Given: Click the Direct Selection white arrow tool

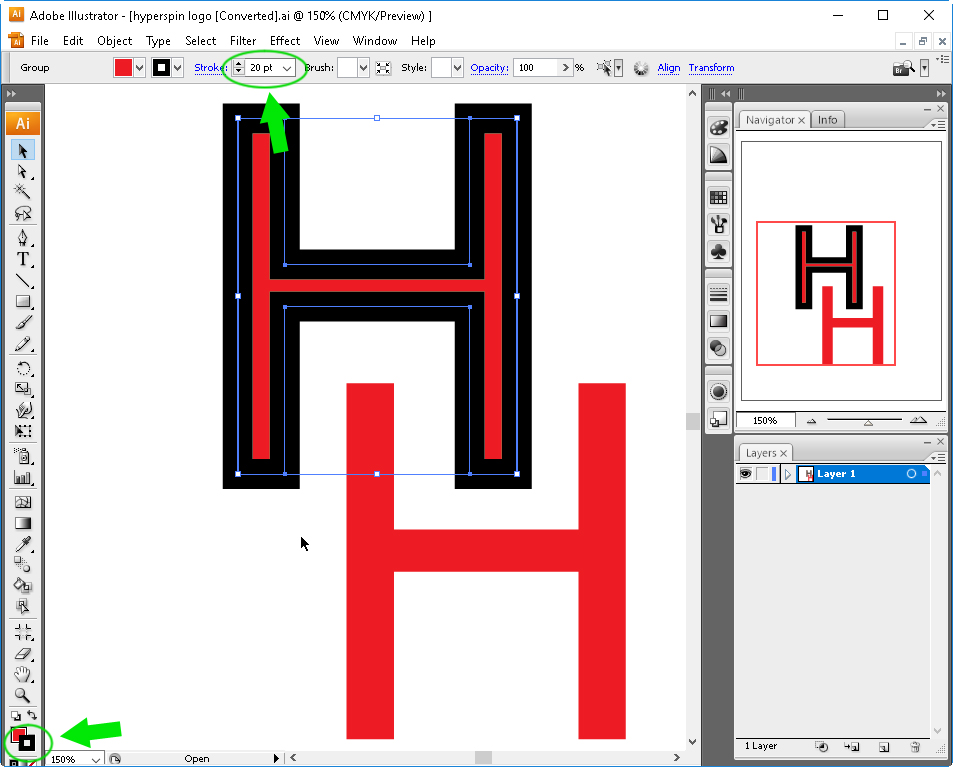Looking at the screenshot, I should (x=22, y=171).
